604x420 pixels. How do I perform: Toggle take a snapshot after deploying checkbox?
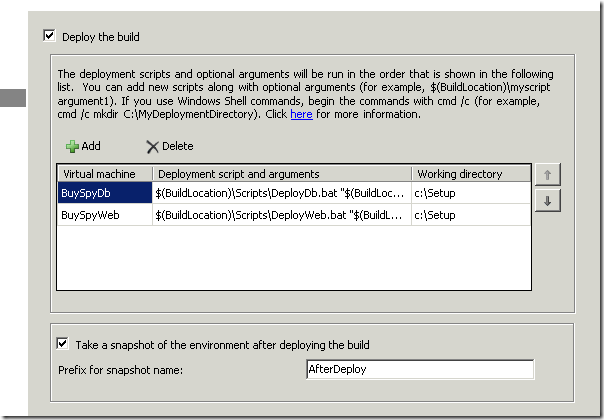pyautogui.click(x=62, y=343)
